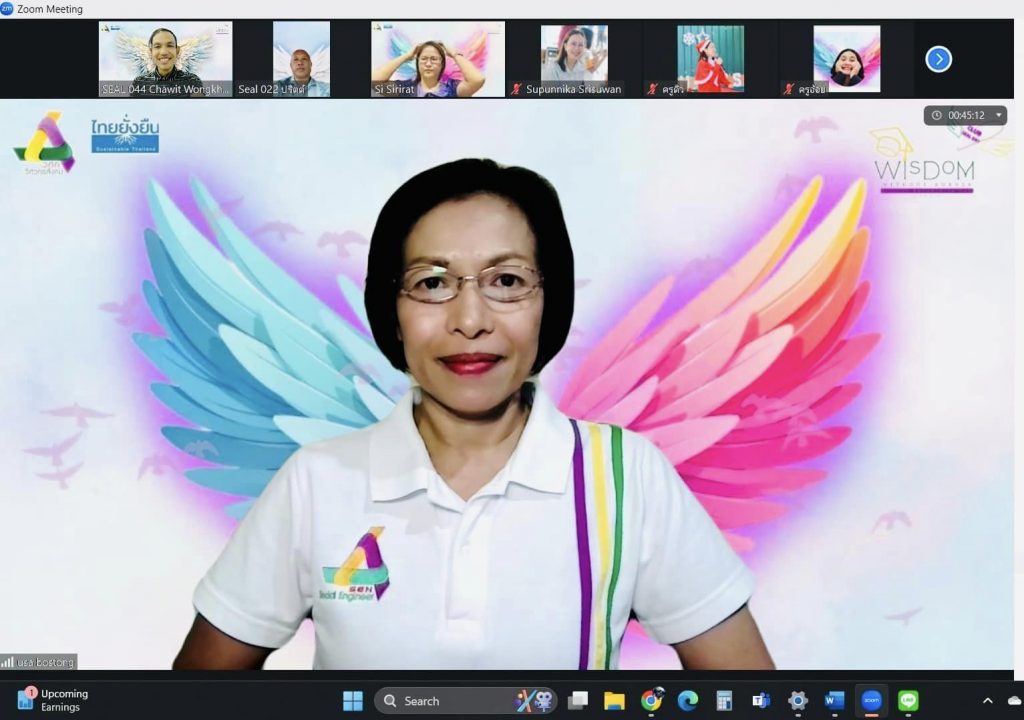Switch to Microsoft Word on taskbar
This screenshot has height=720, width=1024.
[834, 701]
